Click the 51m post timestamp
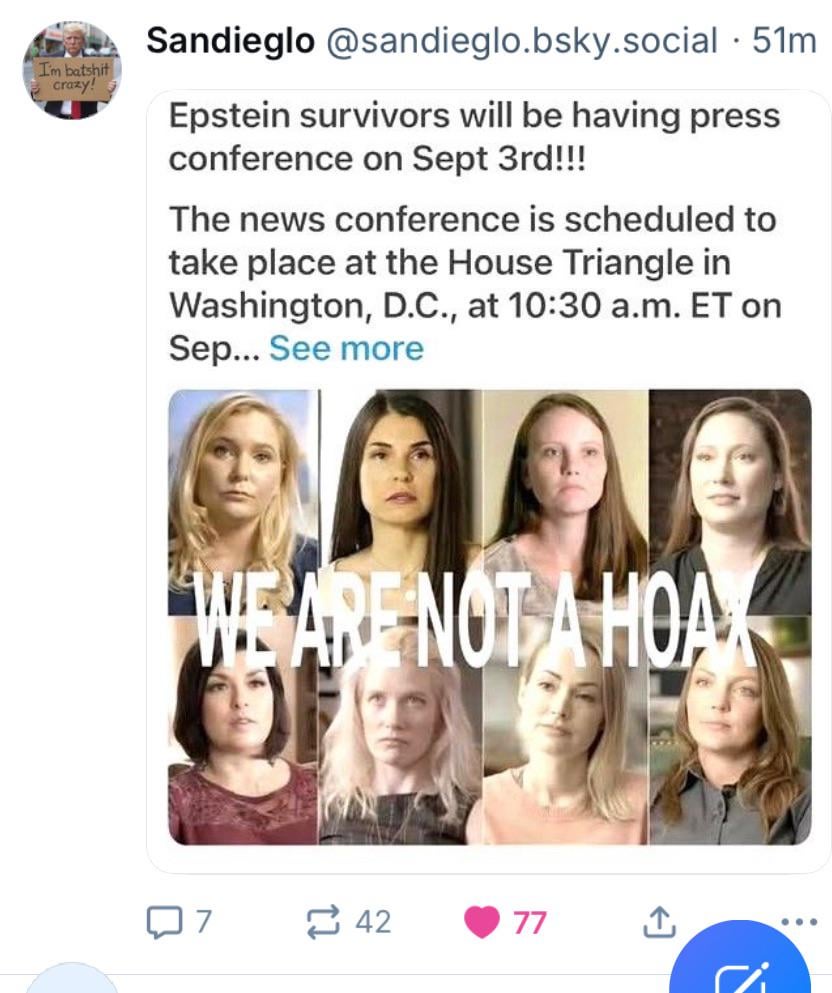This screenshot has width=832, height=993. 784,41
